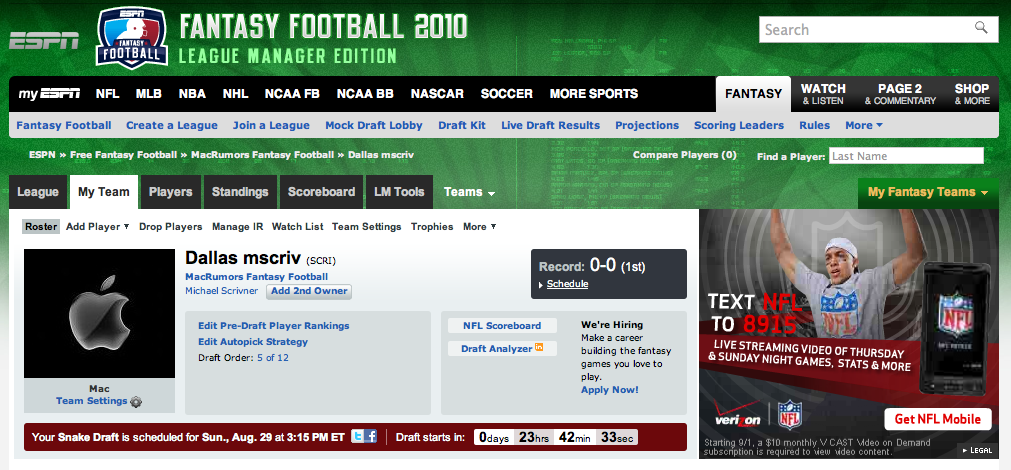Open Manage IR option
The width and height of the screenshot is (1011, 470).
[237, 227]
